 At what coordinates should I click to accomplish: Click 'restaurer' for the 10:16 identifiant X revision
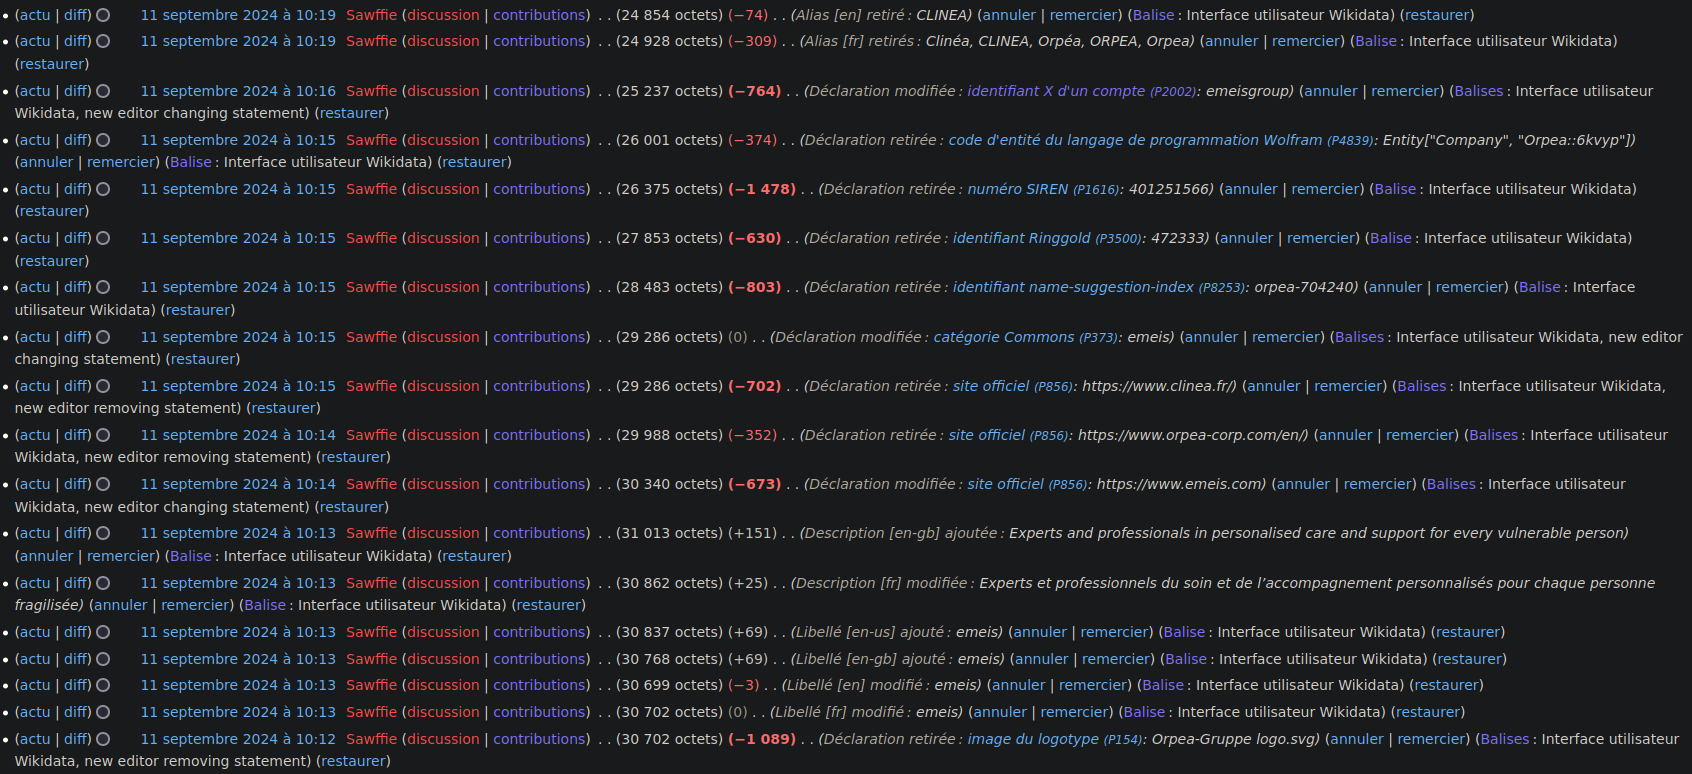(351, 113)
